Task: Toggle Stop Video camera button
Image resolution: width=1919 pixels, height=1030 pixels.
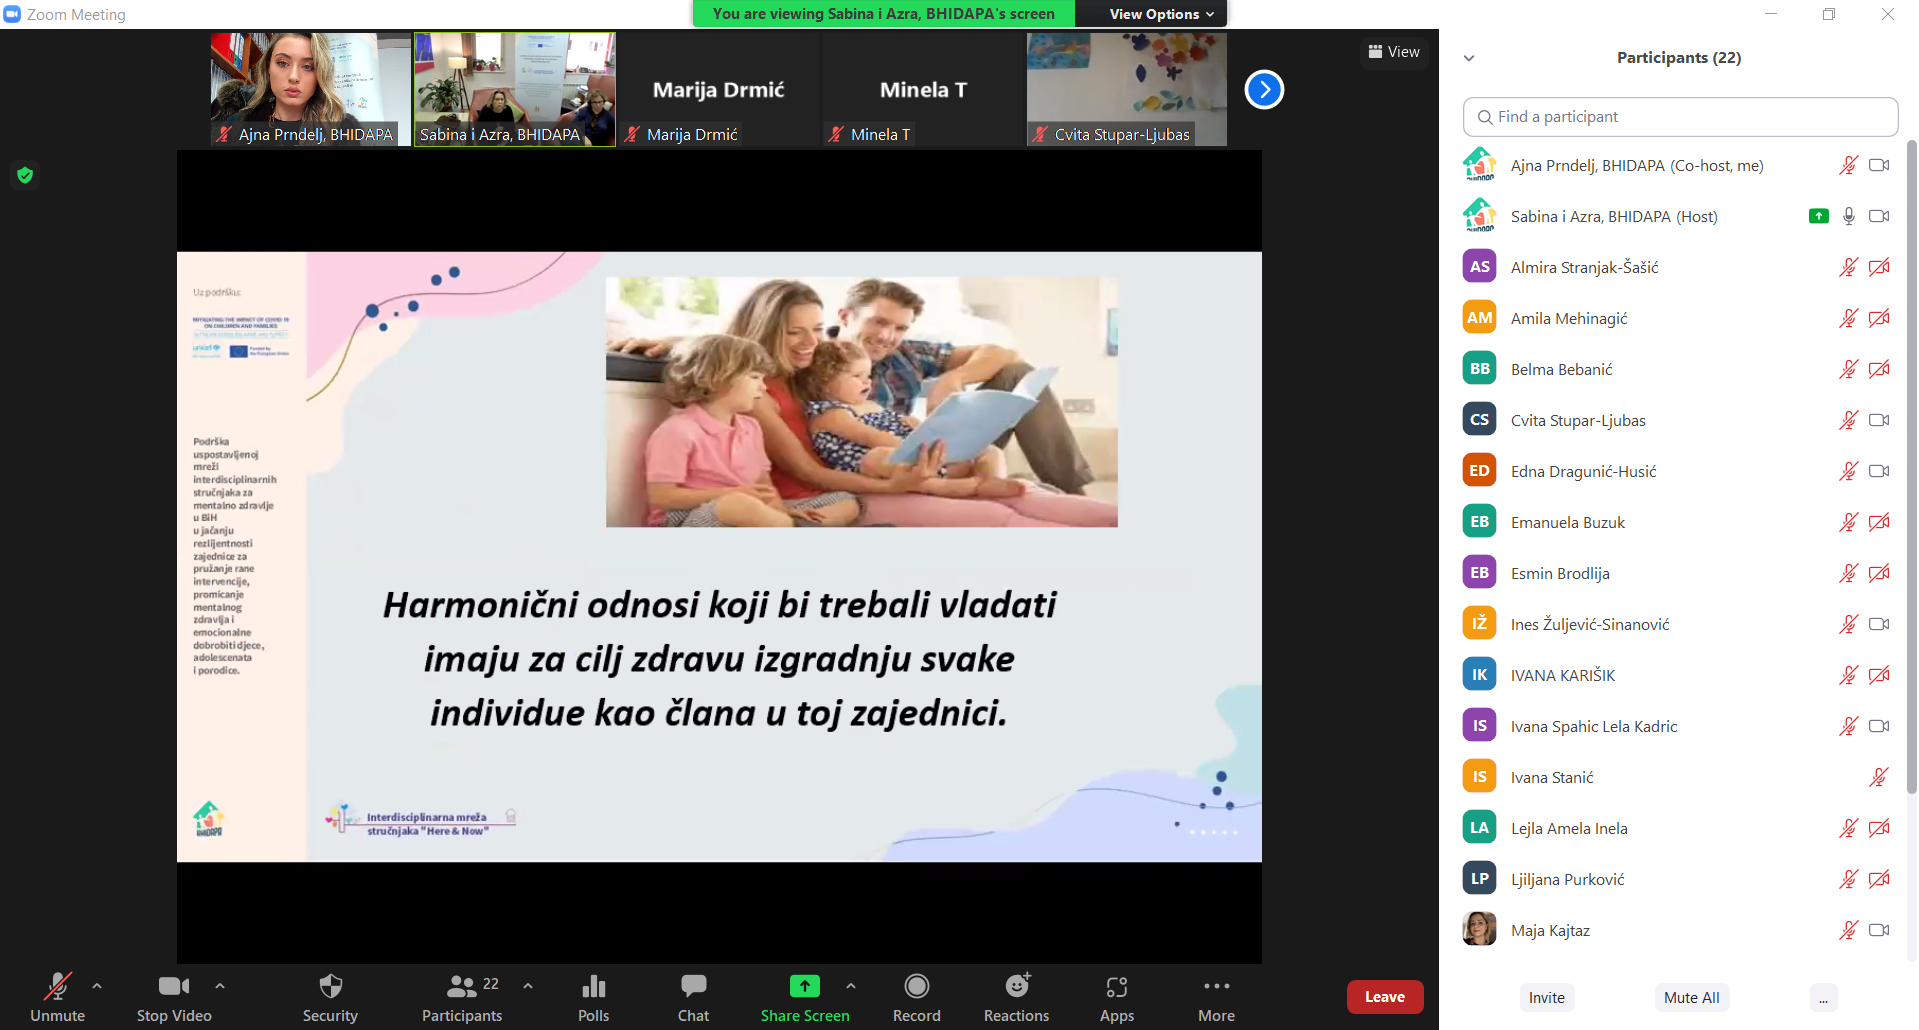Action: (x=173, y=987)
